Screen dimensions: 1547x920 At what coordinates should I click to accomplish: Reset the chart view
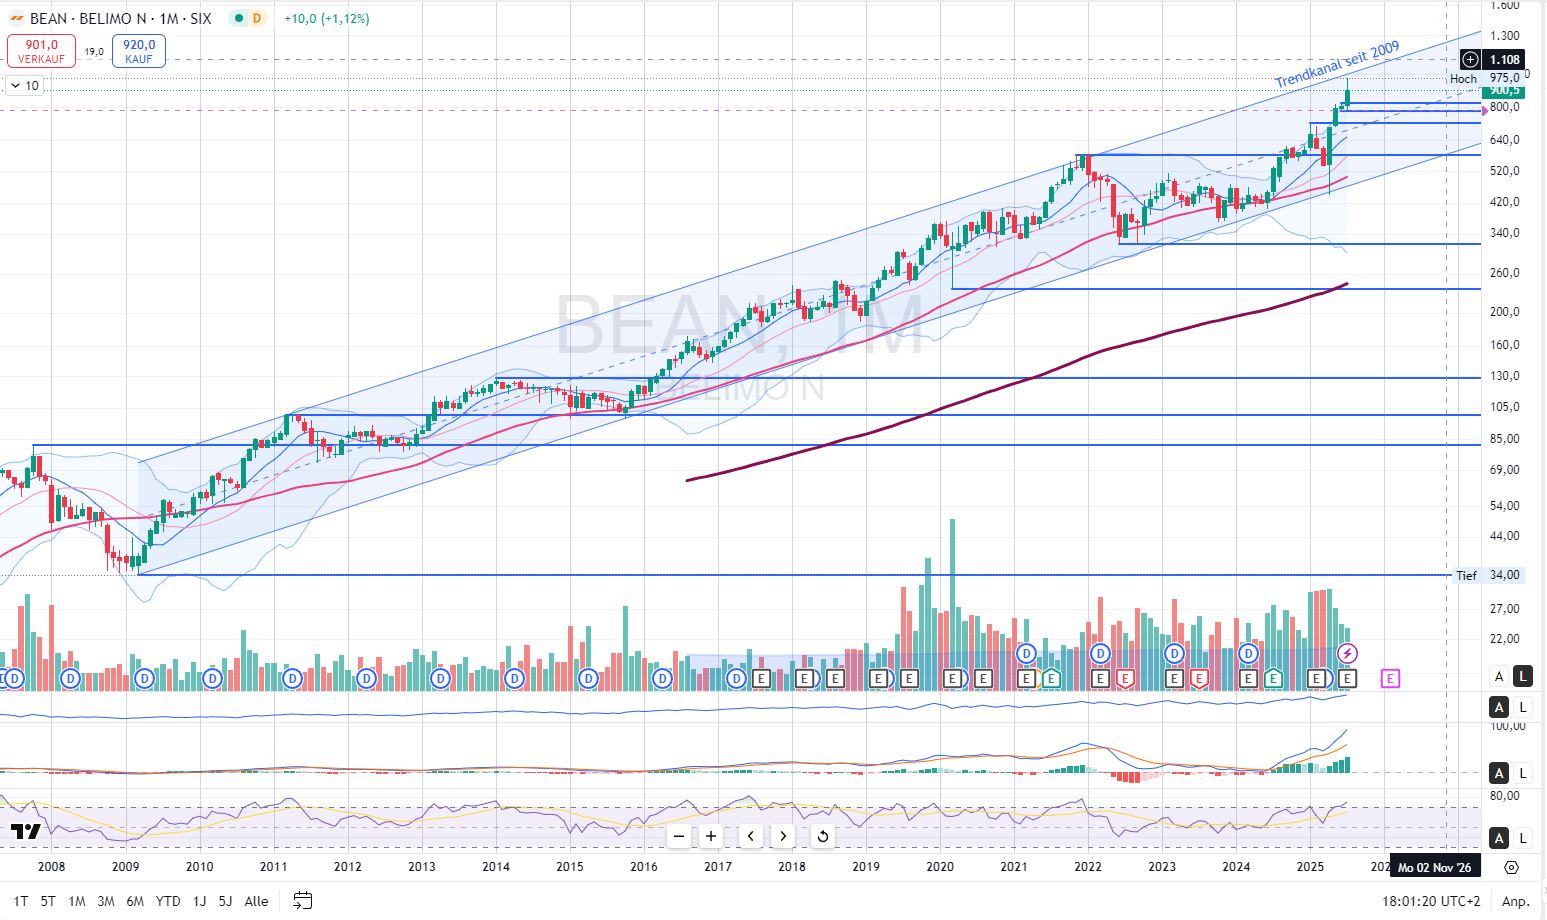(x=822, y=836)
